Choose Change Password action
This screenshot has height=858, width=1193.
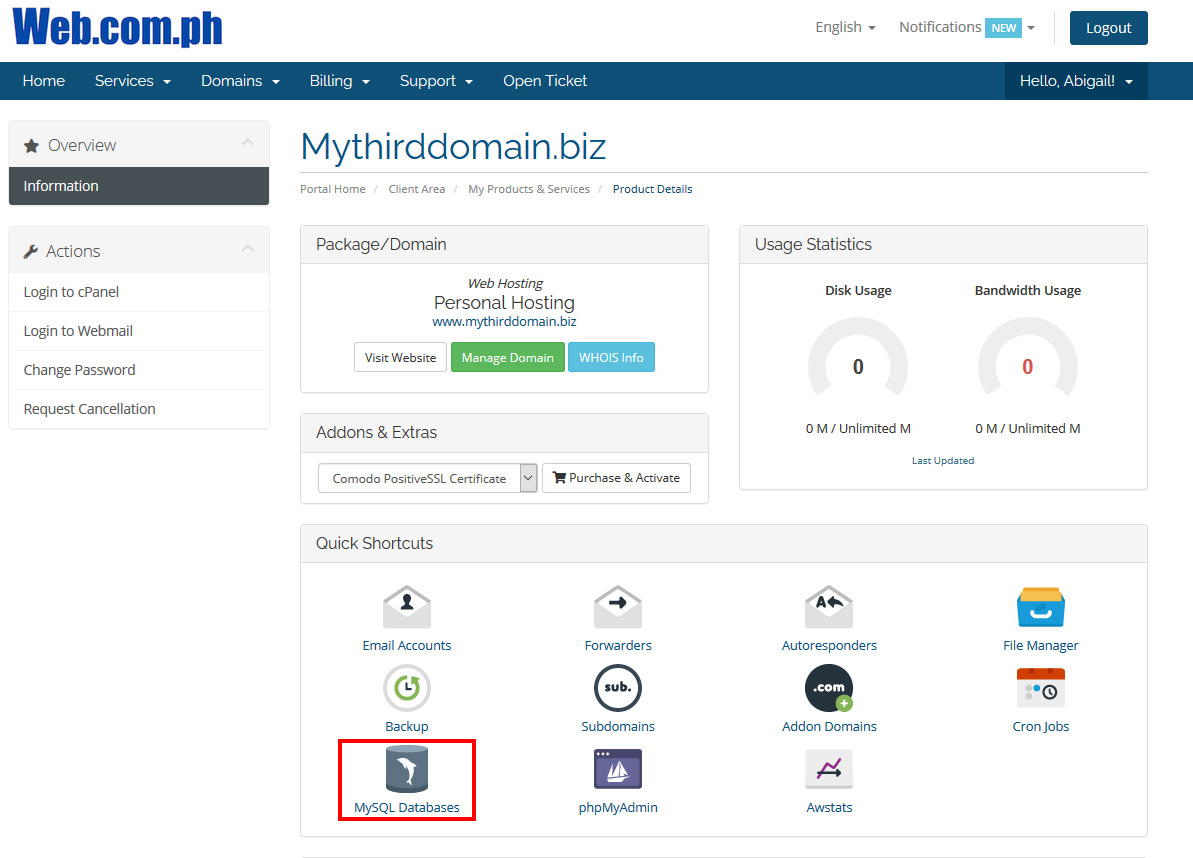click(x=138, y=370)
